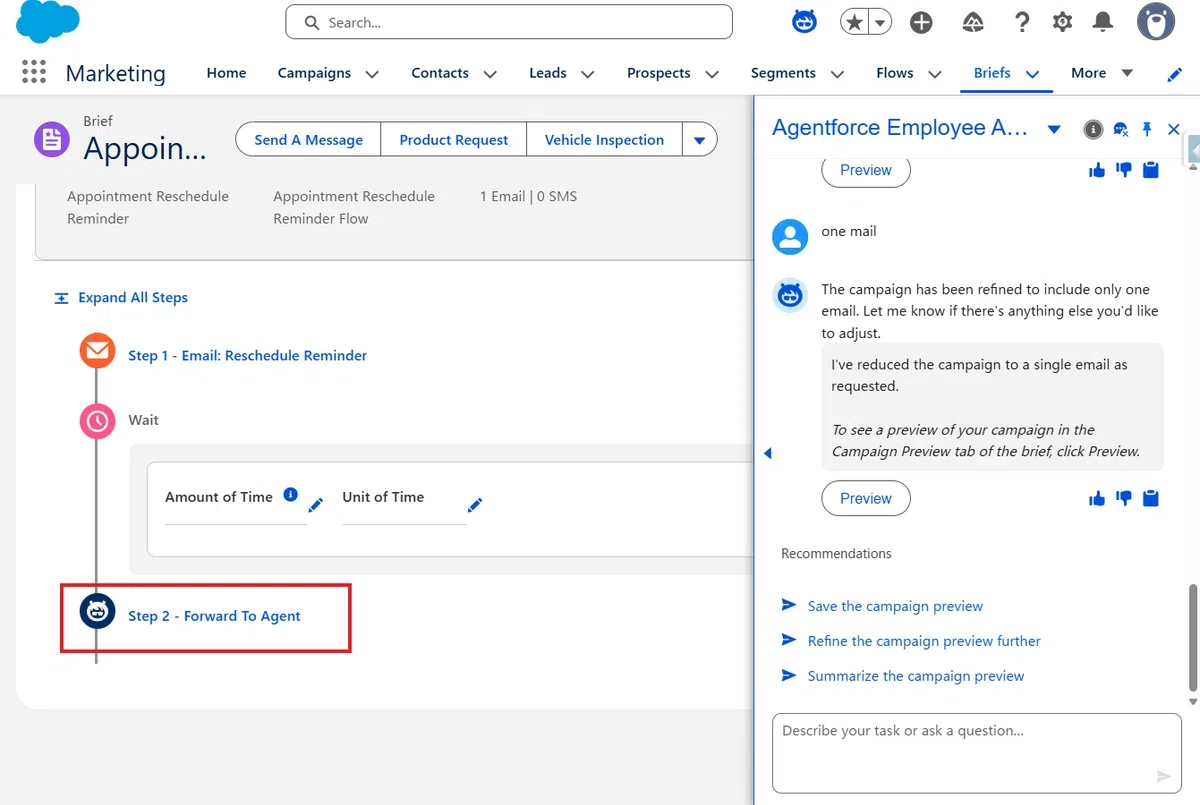Expand the Briefs tab chevron

point(1032,74)
